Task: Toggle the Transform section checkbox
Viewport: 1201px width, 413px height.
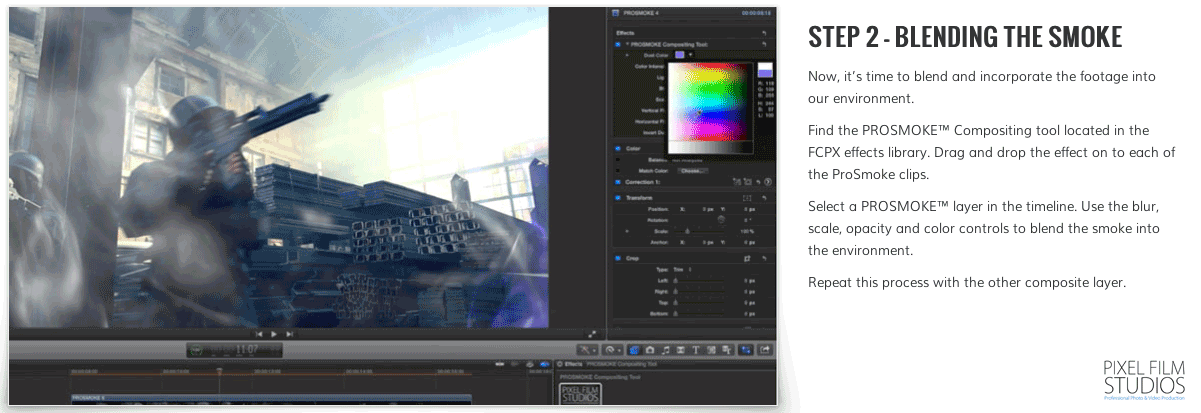Action: [618, 197]
